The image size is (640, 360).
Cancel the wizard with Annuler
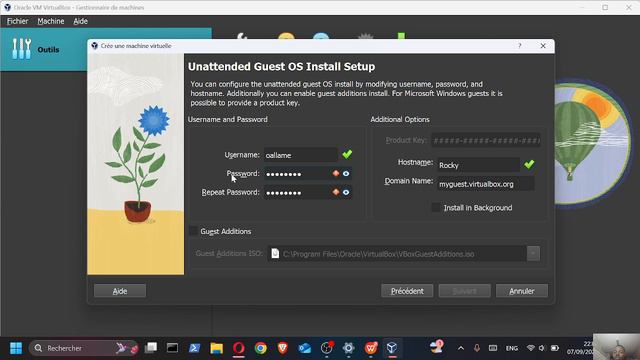point(522,291)
